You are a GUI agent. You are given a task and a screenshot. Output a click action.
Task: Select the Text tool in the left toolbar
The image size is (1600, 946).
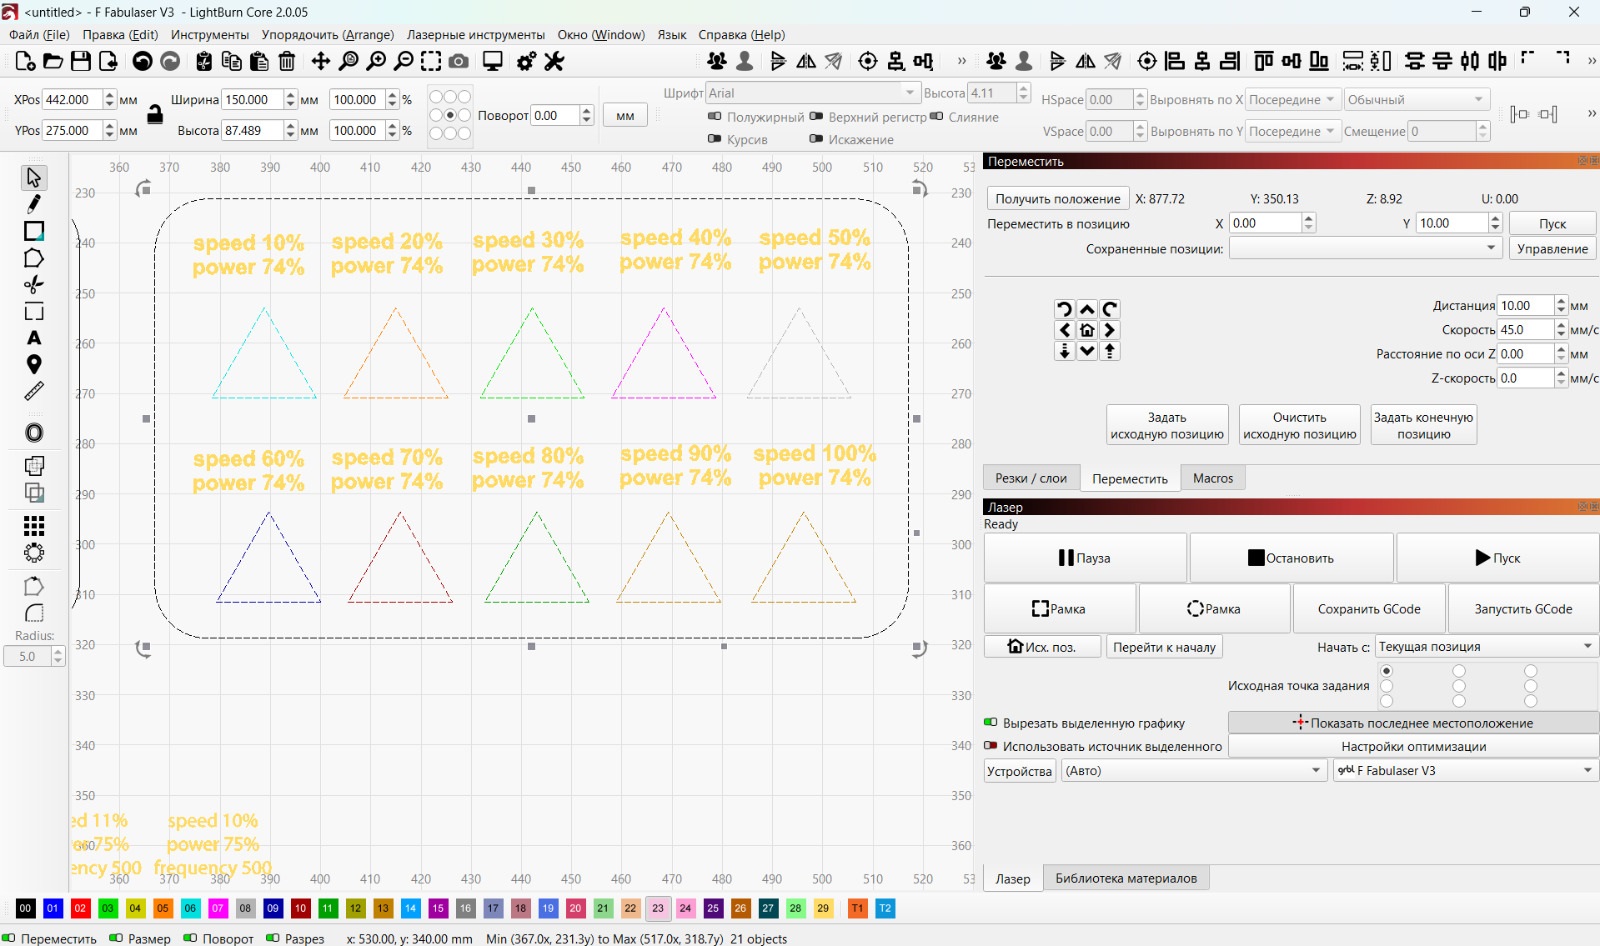point(34,338)
